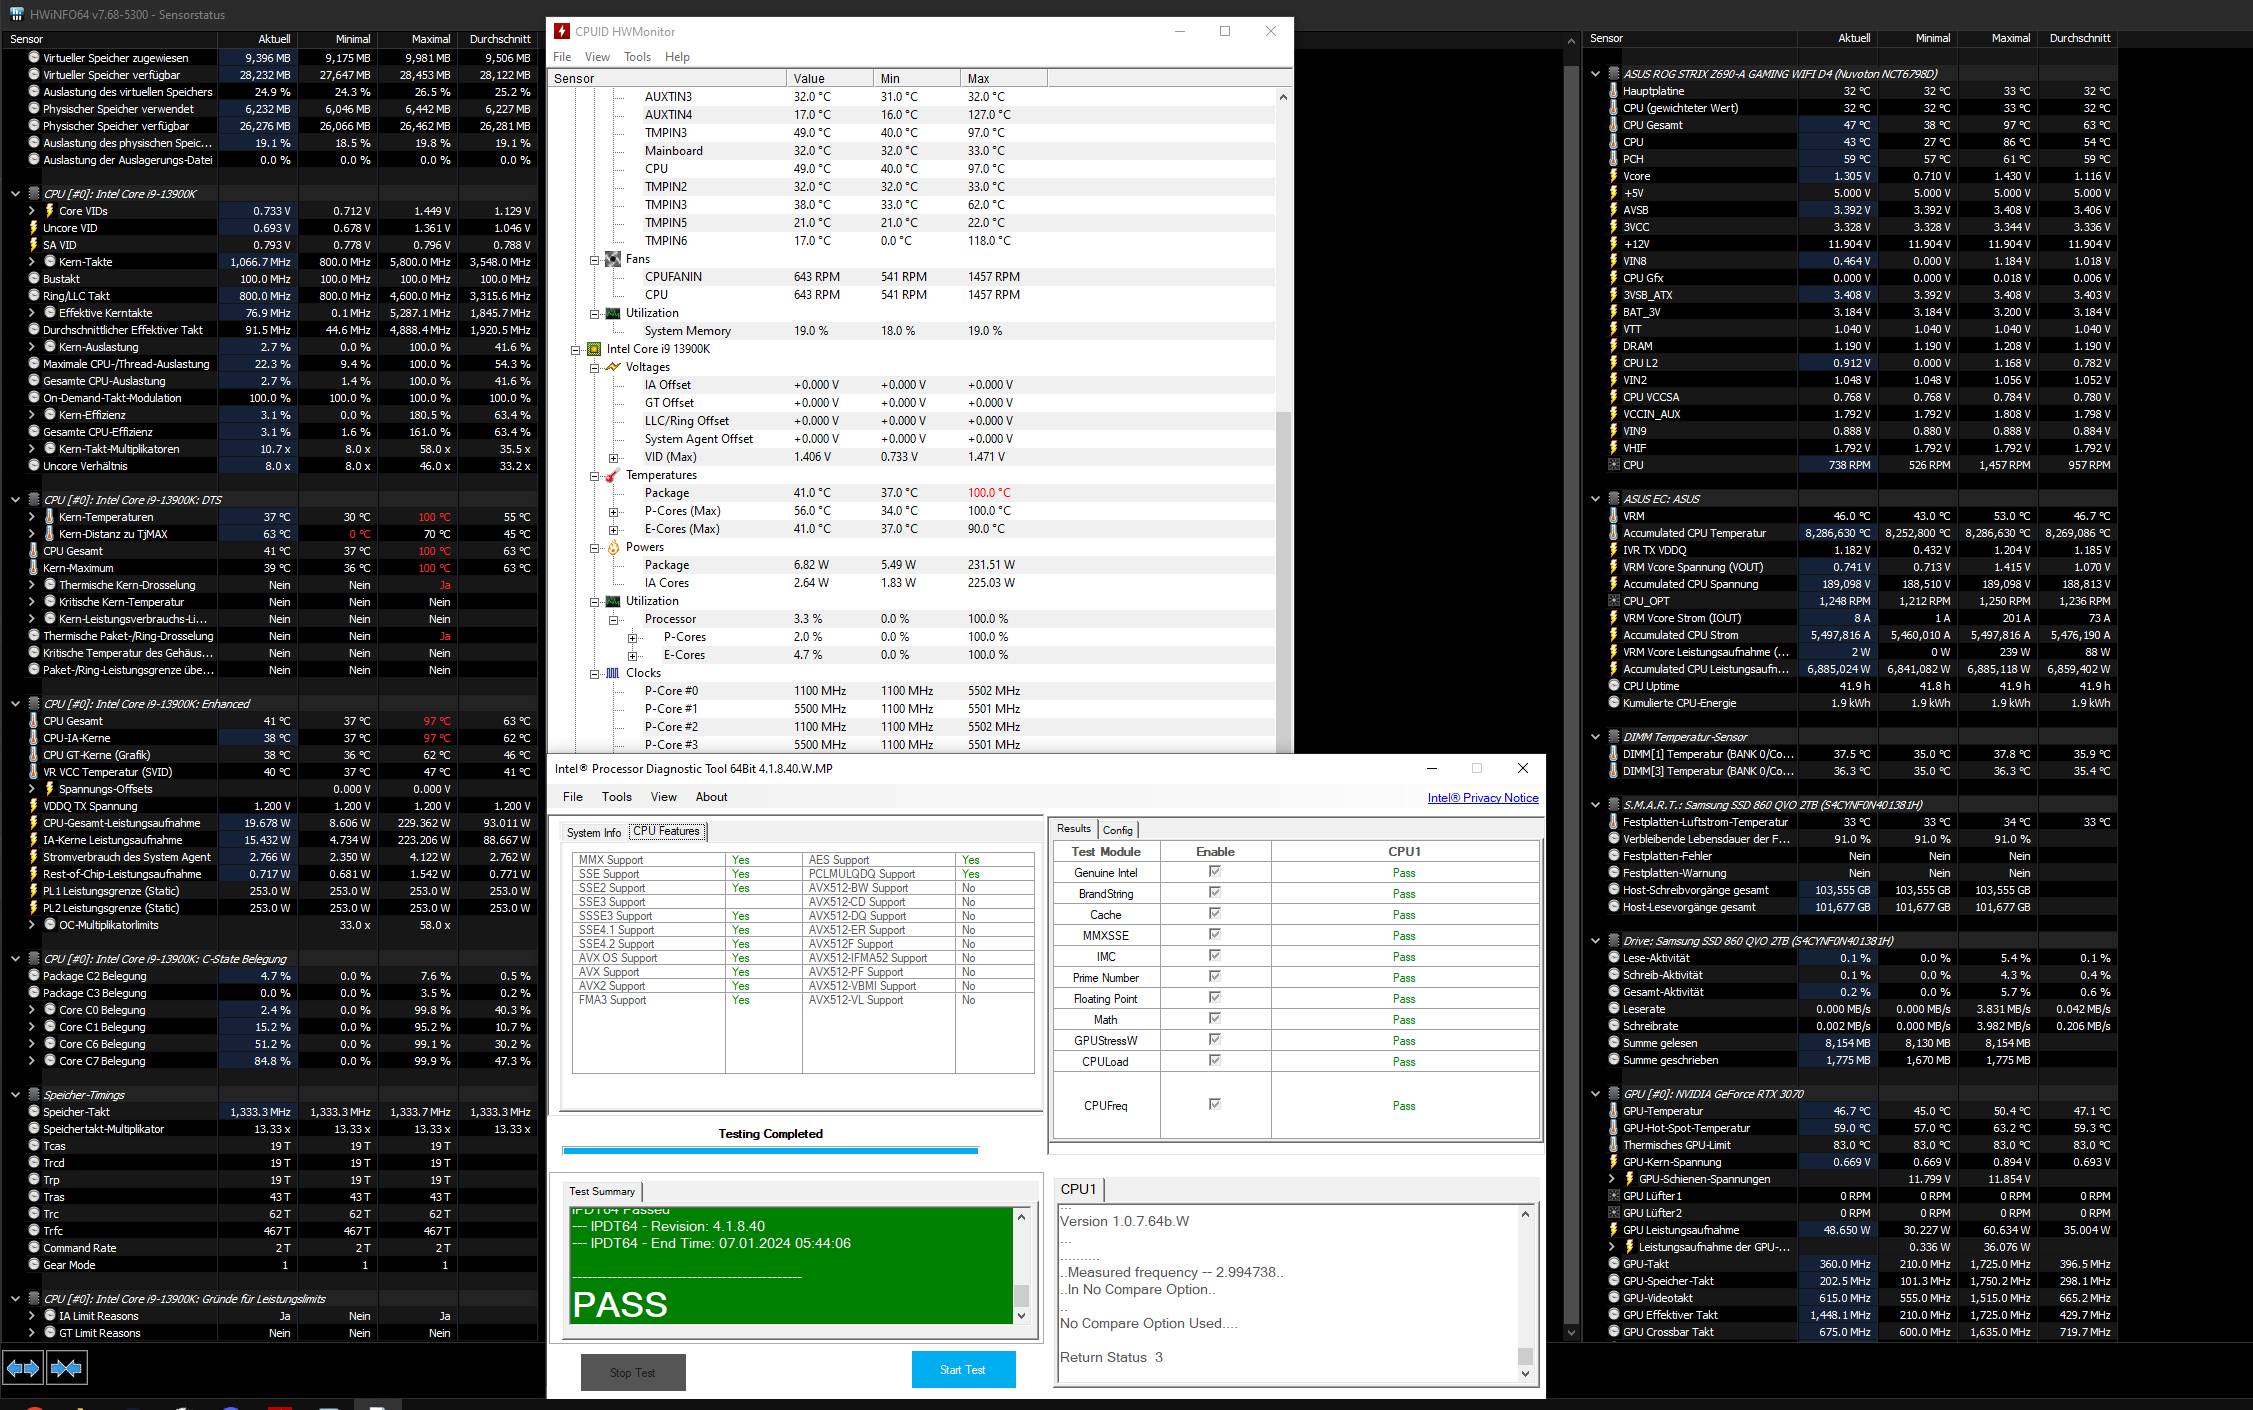Viewport: 2253px width, 1410px height.
Task: Toggle the Prime Number test checkbox
Action: pyautogui.click(x=1214, y=977)
